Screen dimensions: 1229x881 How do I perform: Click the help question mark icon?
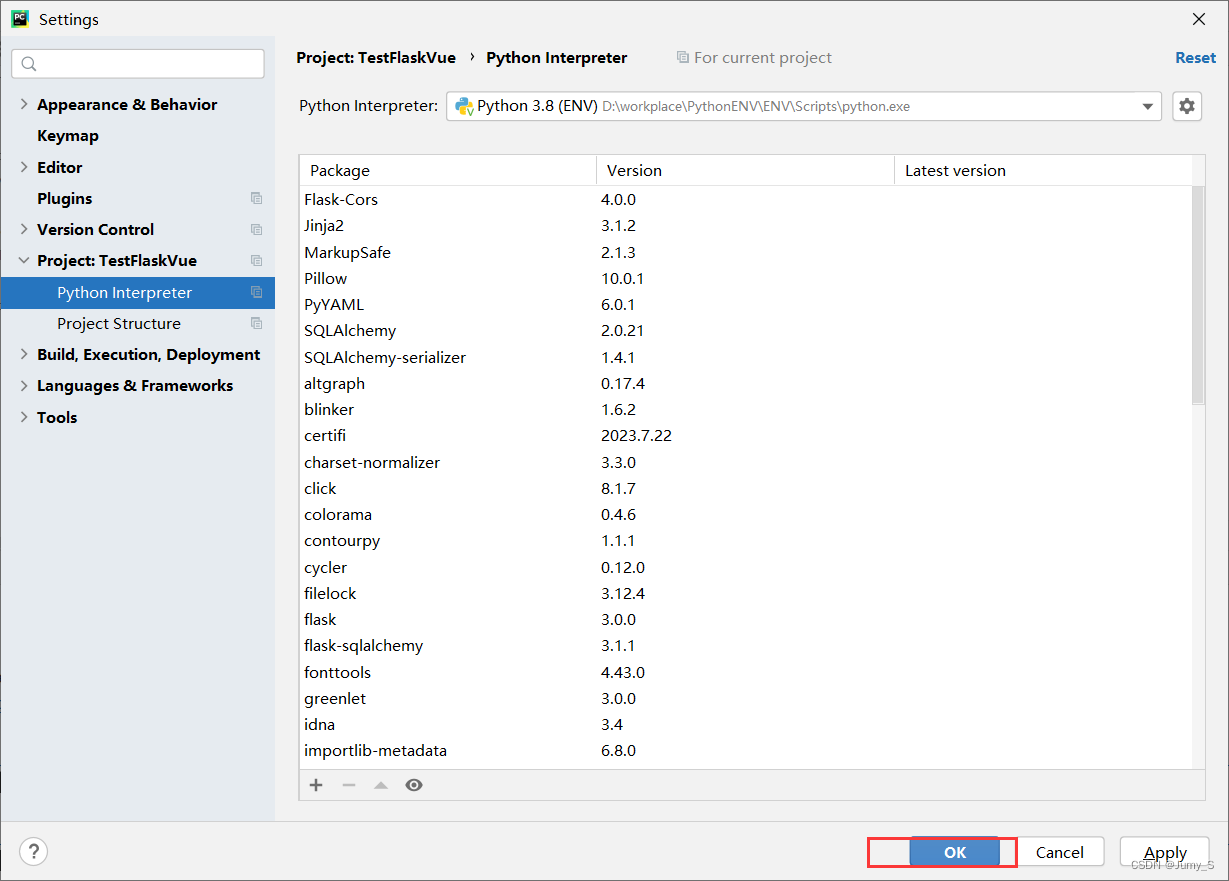point(33,851)
